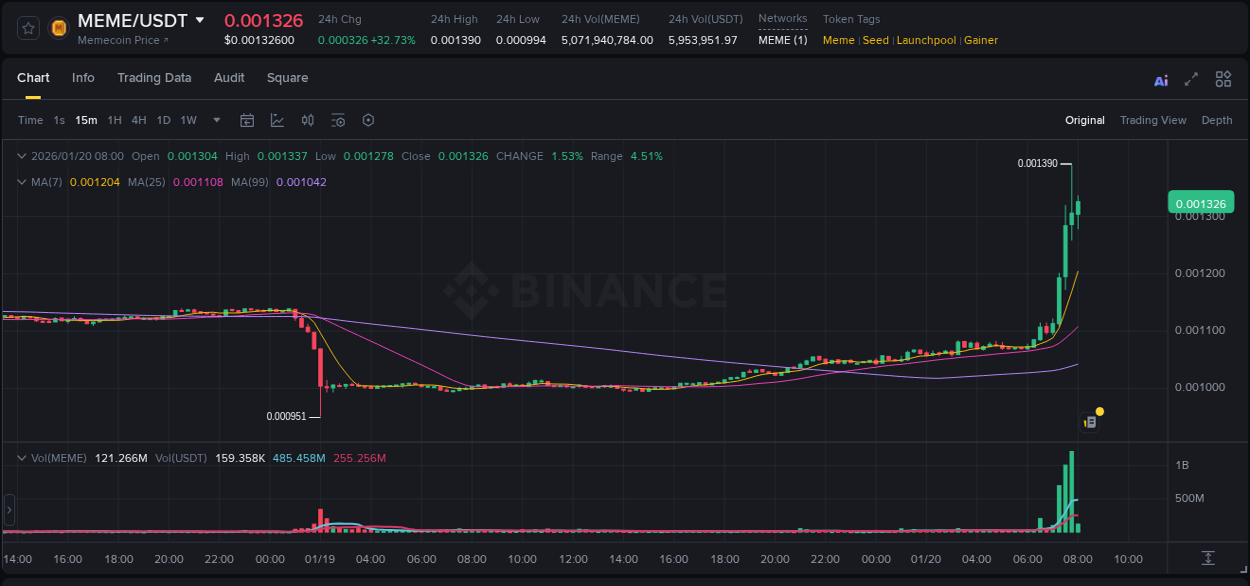This screenshot has width=1250, height=586.
Task: Collapse the MA indicators row chevron
Action: (22, 182)
